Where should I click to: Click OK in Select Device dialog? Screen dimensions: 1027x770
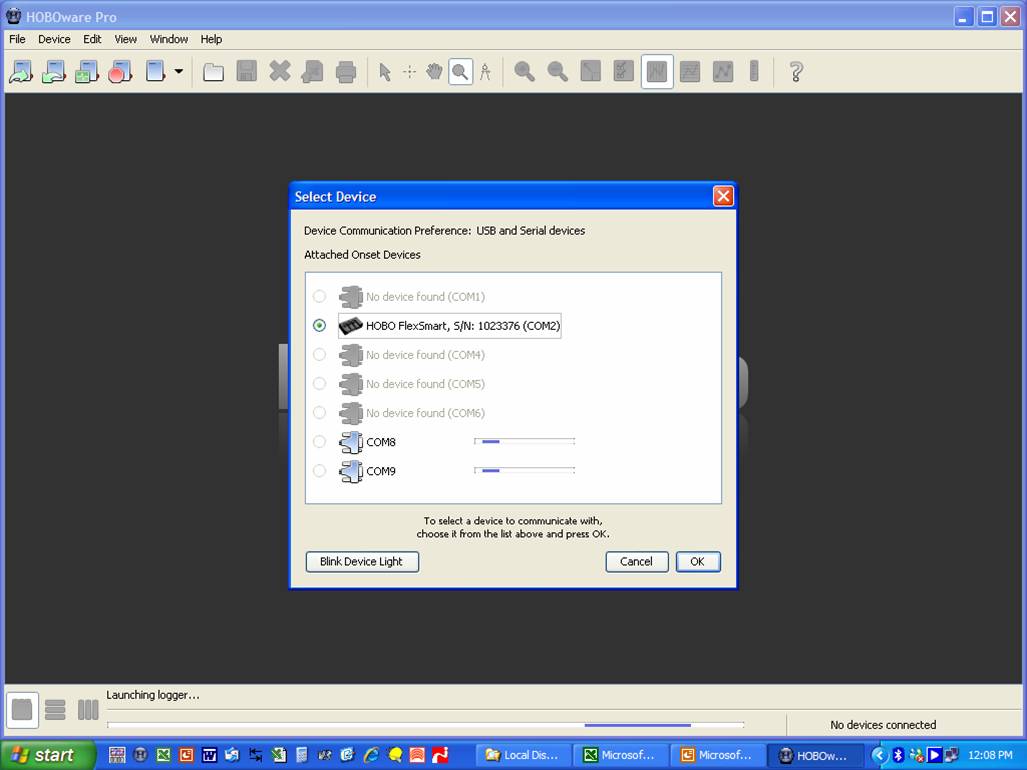(x=697, y=562)
